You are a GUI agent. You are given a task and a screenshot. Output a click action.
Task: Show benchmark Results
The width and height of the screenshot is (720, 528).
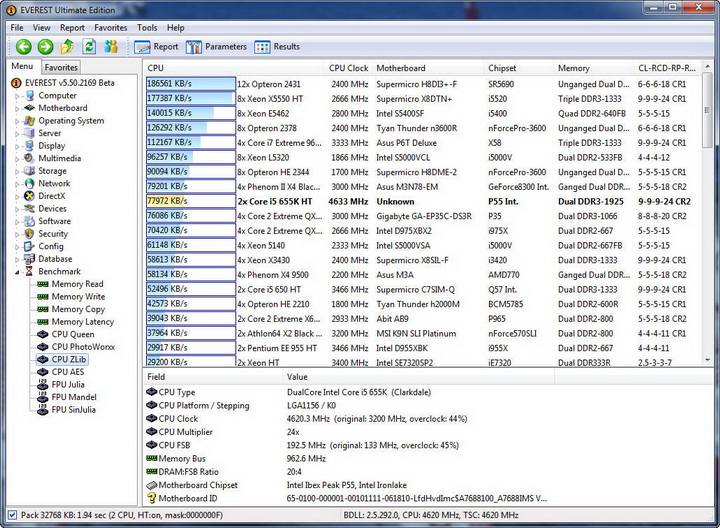coord(277,47)
